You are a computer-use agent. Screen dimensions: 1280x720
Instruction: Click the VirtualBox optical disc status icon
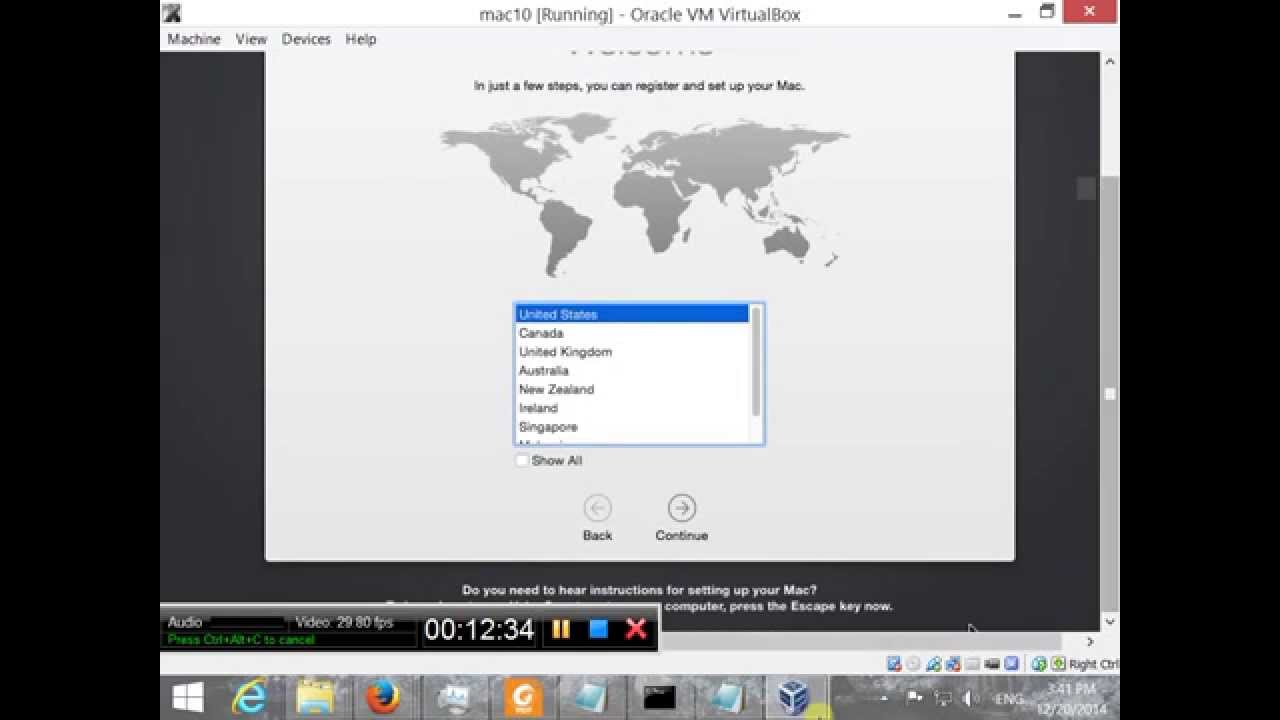pos(913,664)
